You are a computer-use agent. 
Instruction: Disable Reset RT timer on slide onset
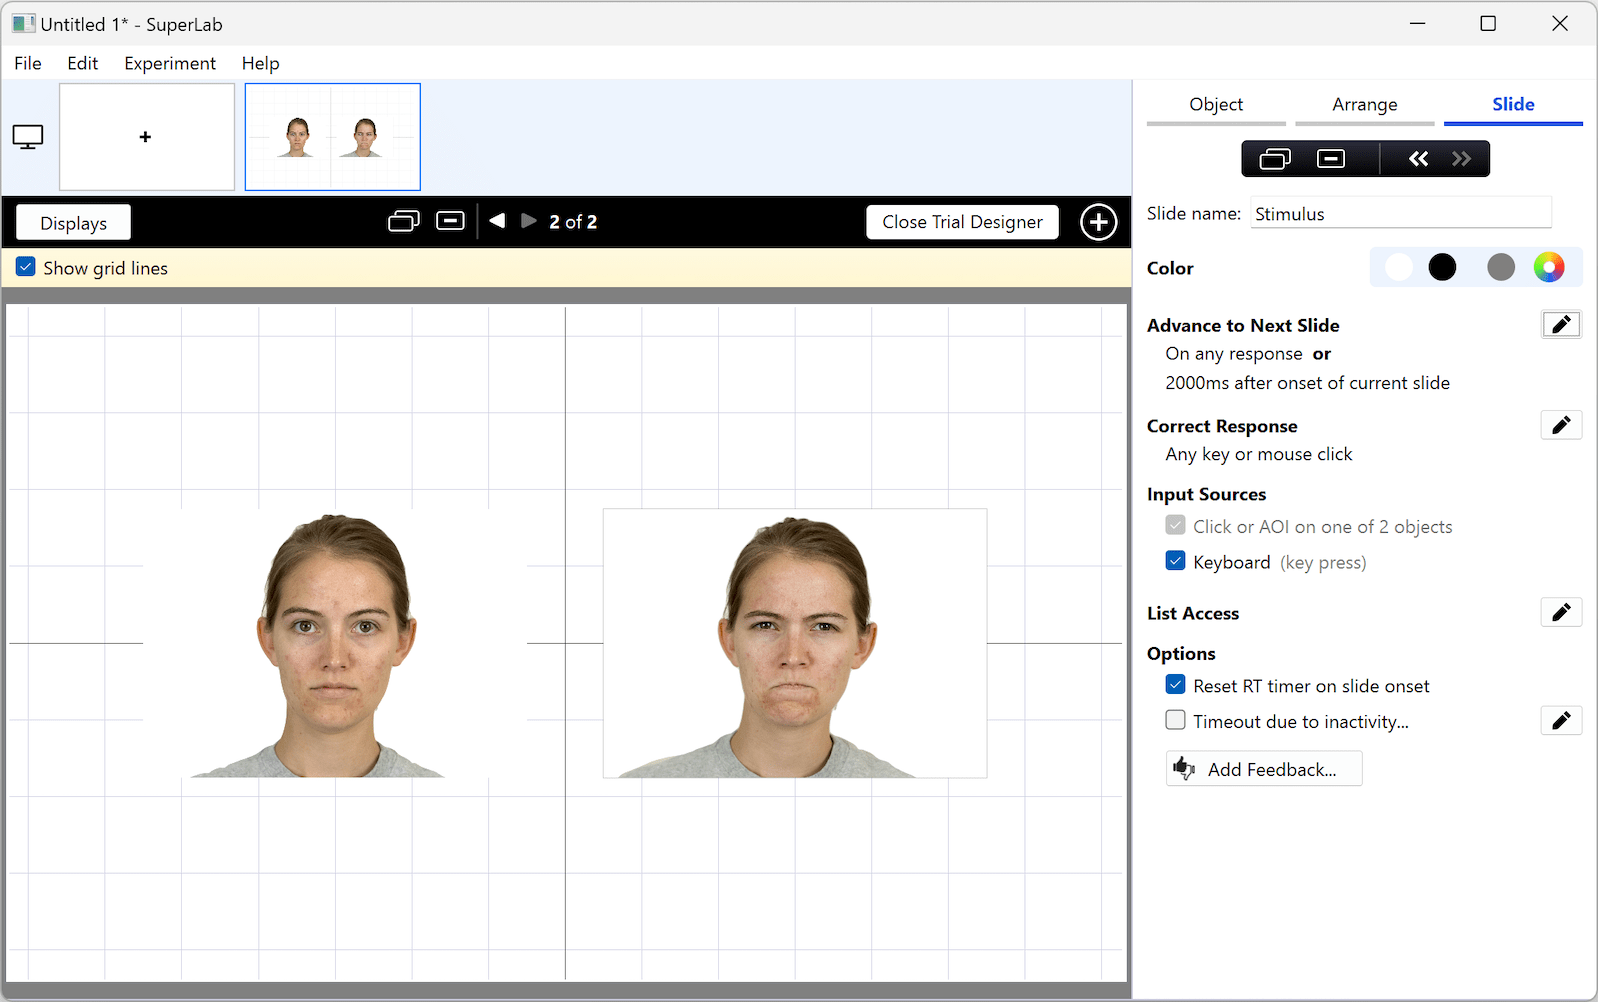[x=1176, y=685]
